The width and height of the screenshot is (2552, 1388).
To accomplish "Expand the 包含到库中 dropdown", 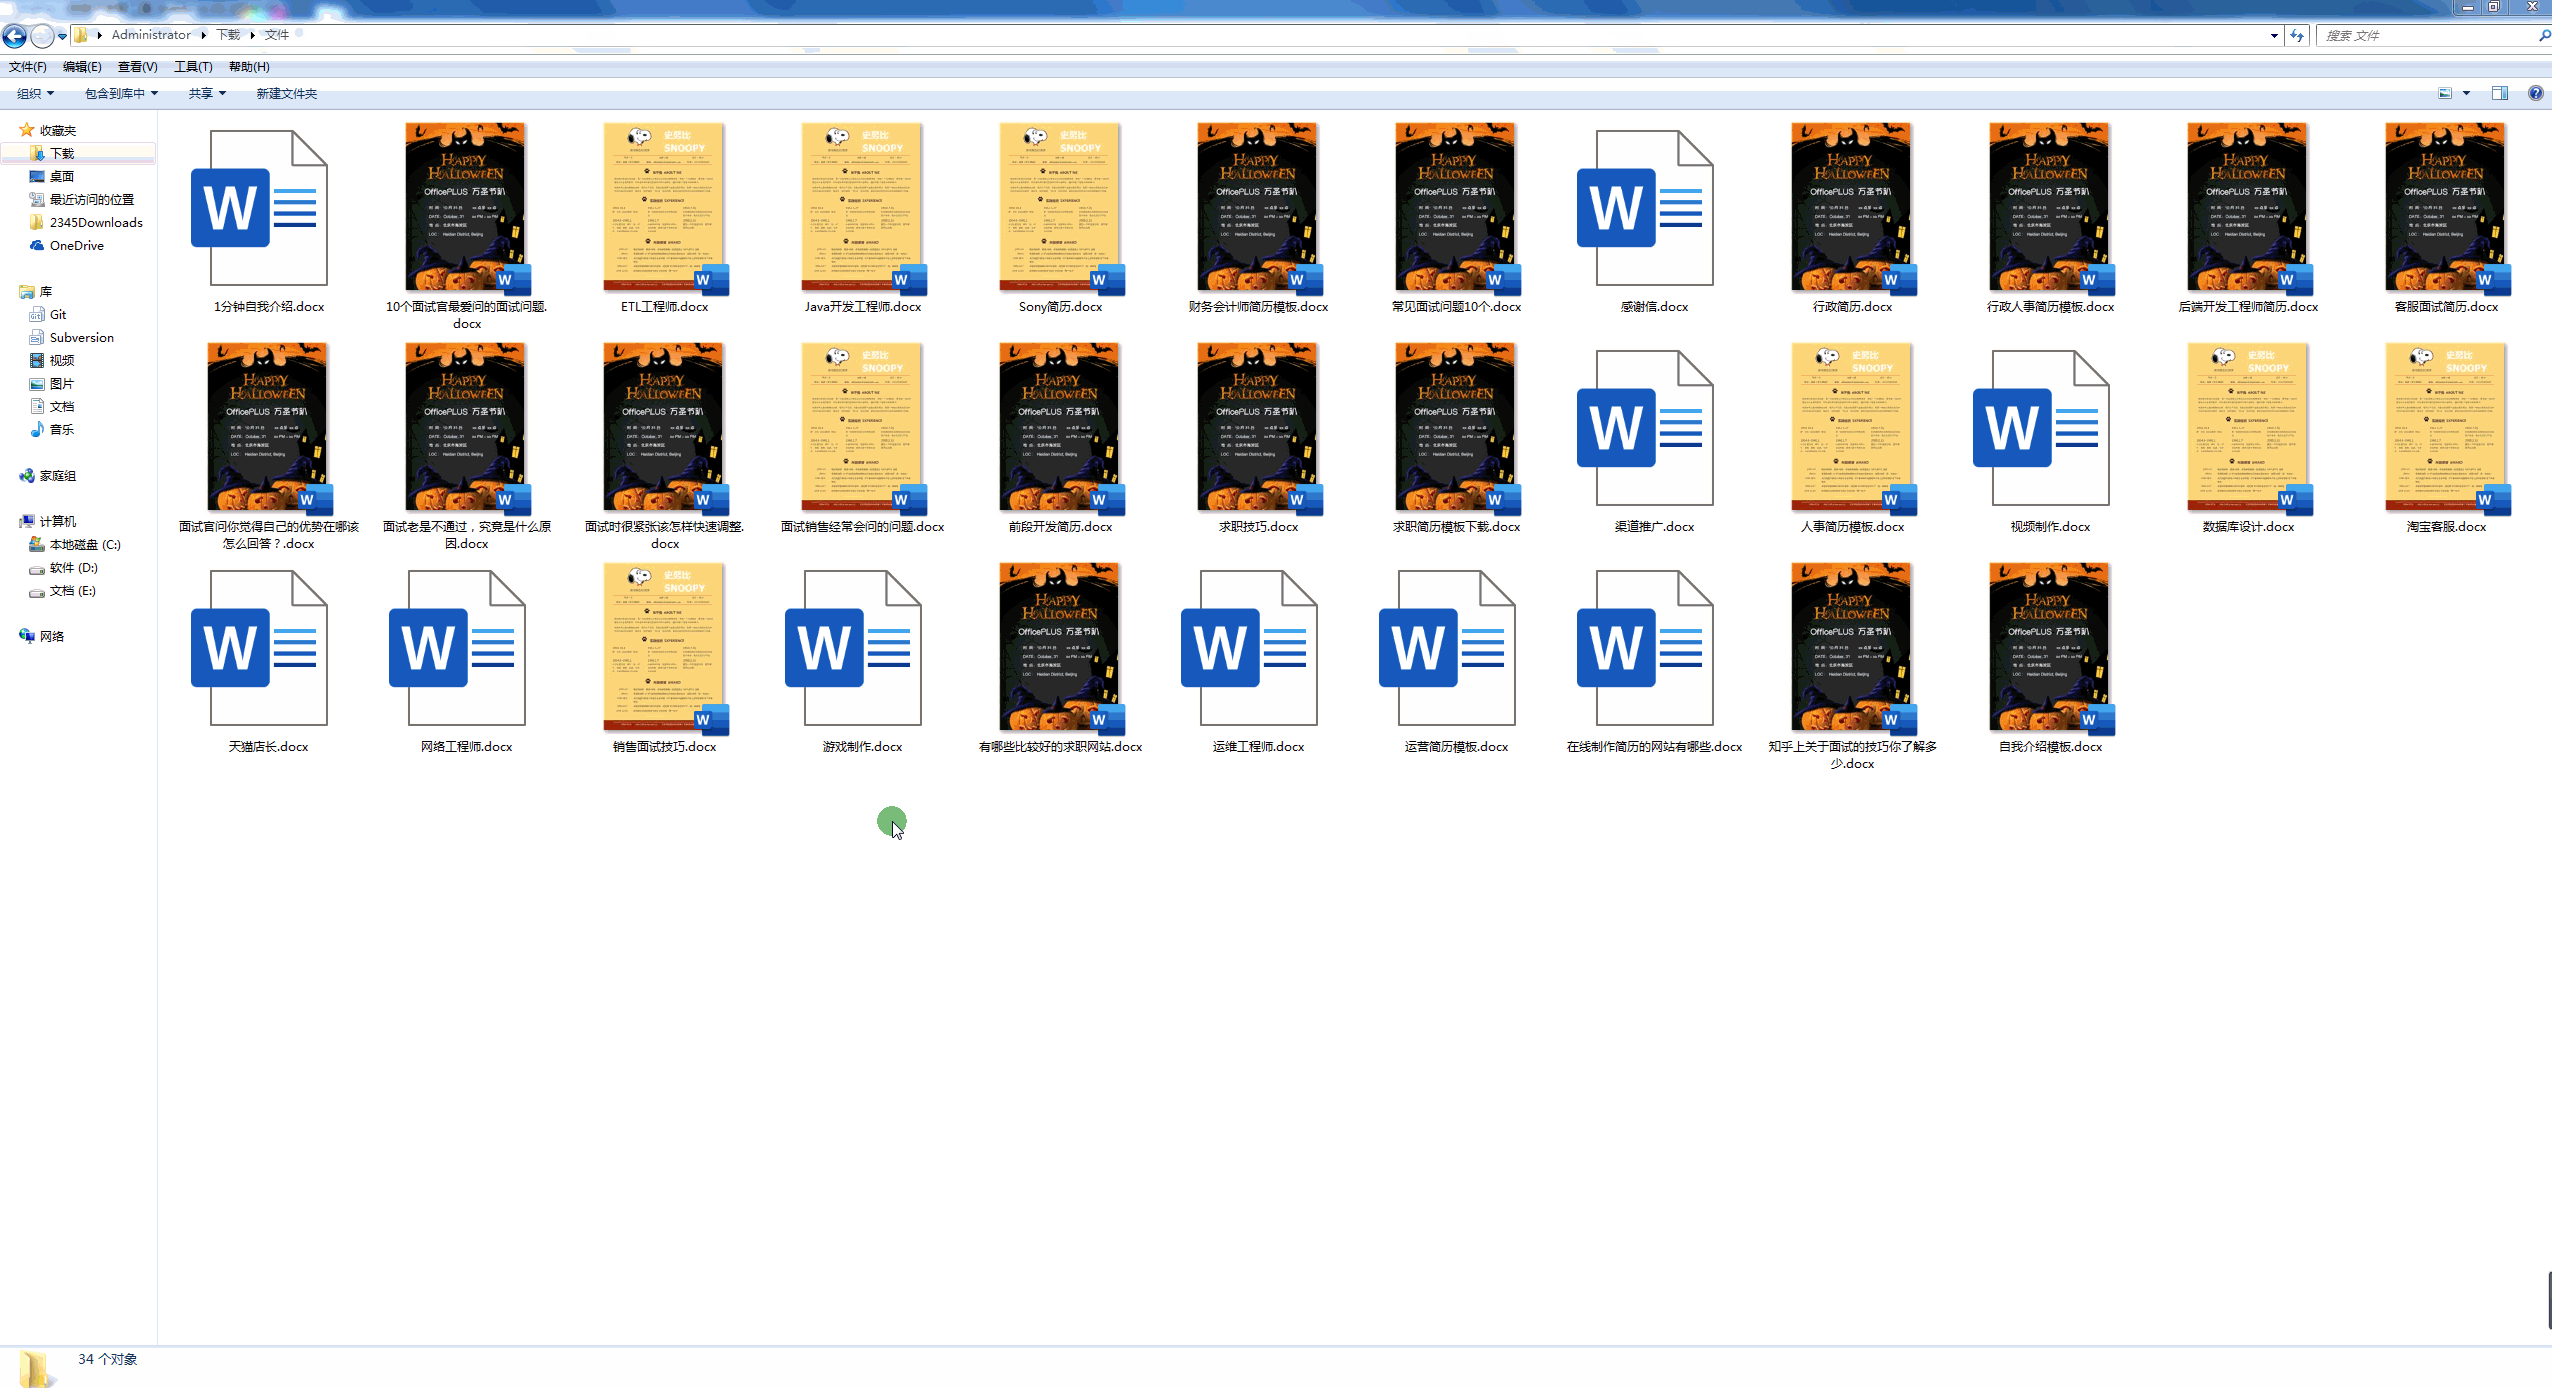I will [x=121, y=93].
